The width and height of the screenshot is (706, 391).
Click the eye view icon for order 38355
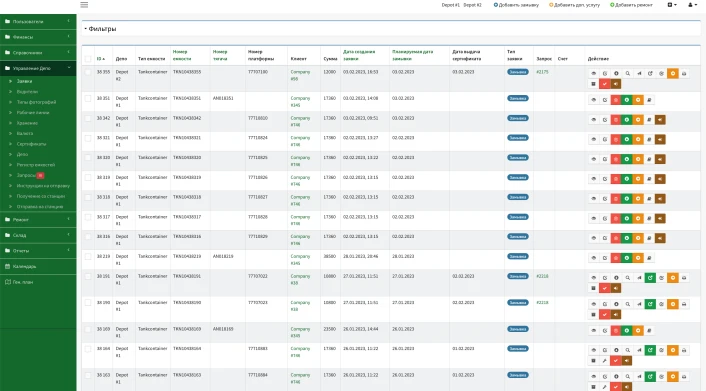(593, 73)
